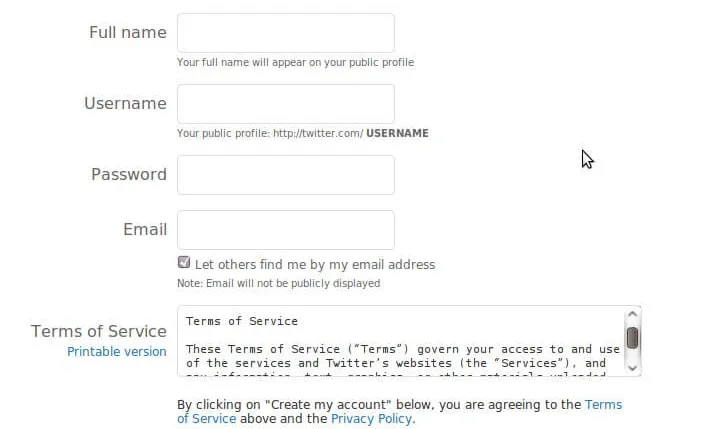The image size is (716, 429).
Task: Click the bold USERNAME text in profile hint
Action: [x=397, y=133]
